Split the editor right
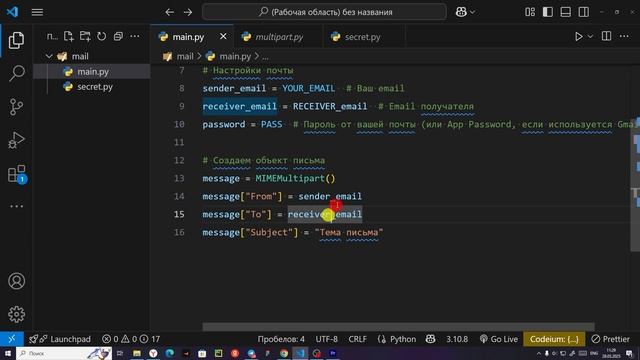 [607, 36]
